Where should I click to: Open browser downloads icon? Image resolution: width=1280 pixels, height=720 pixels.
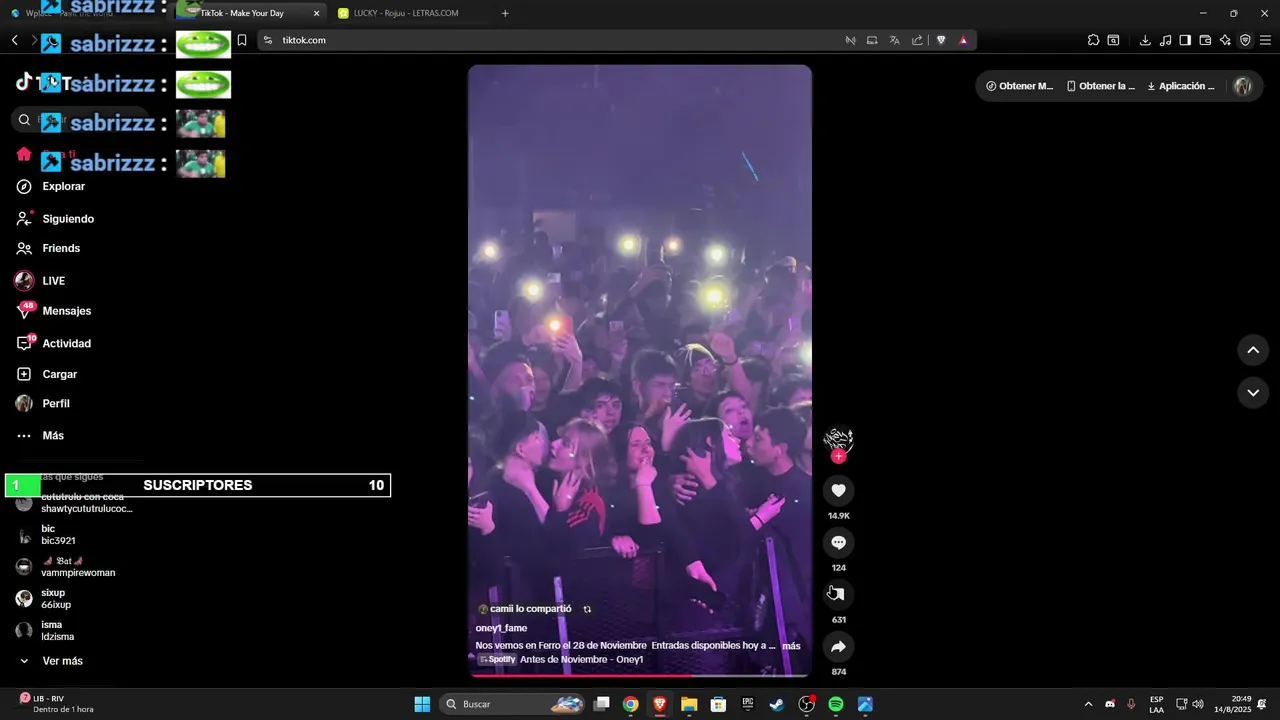[x=1145, y=40]
